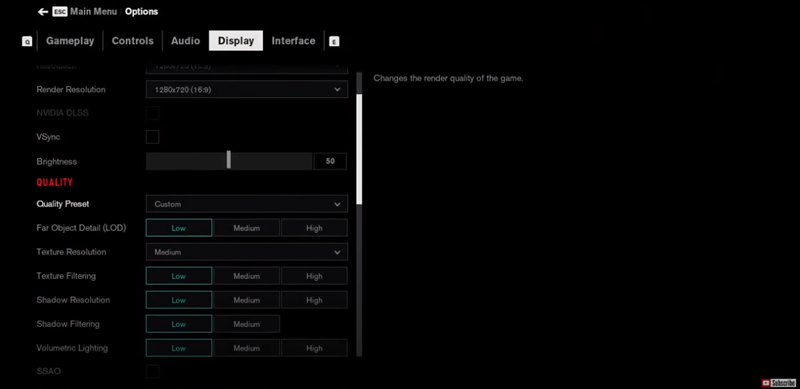The image size is (800, 389).
Task: Open the Texture Resolution dropdown
Action: pos(247,252)
